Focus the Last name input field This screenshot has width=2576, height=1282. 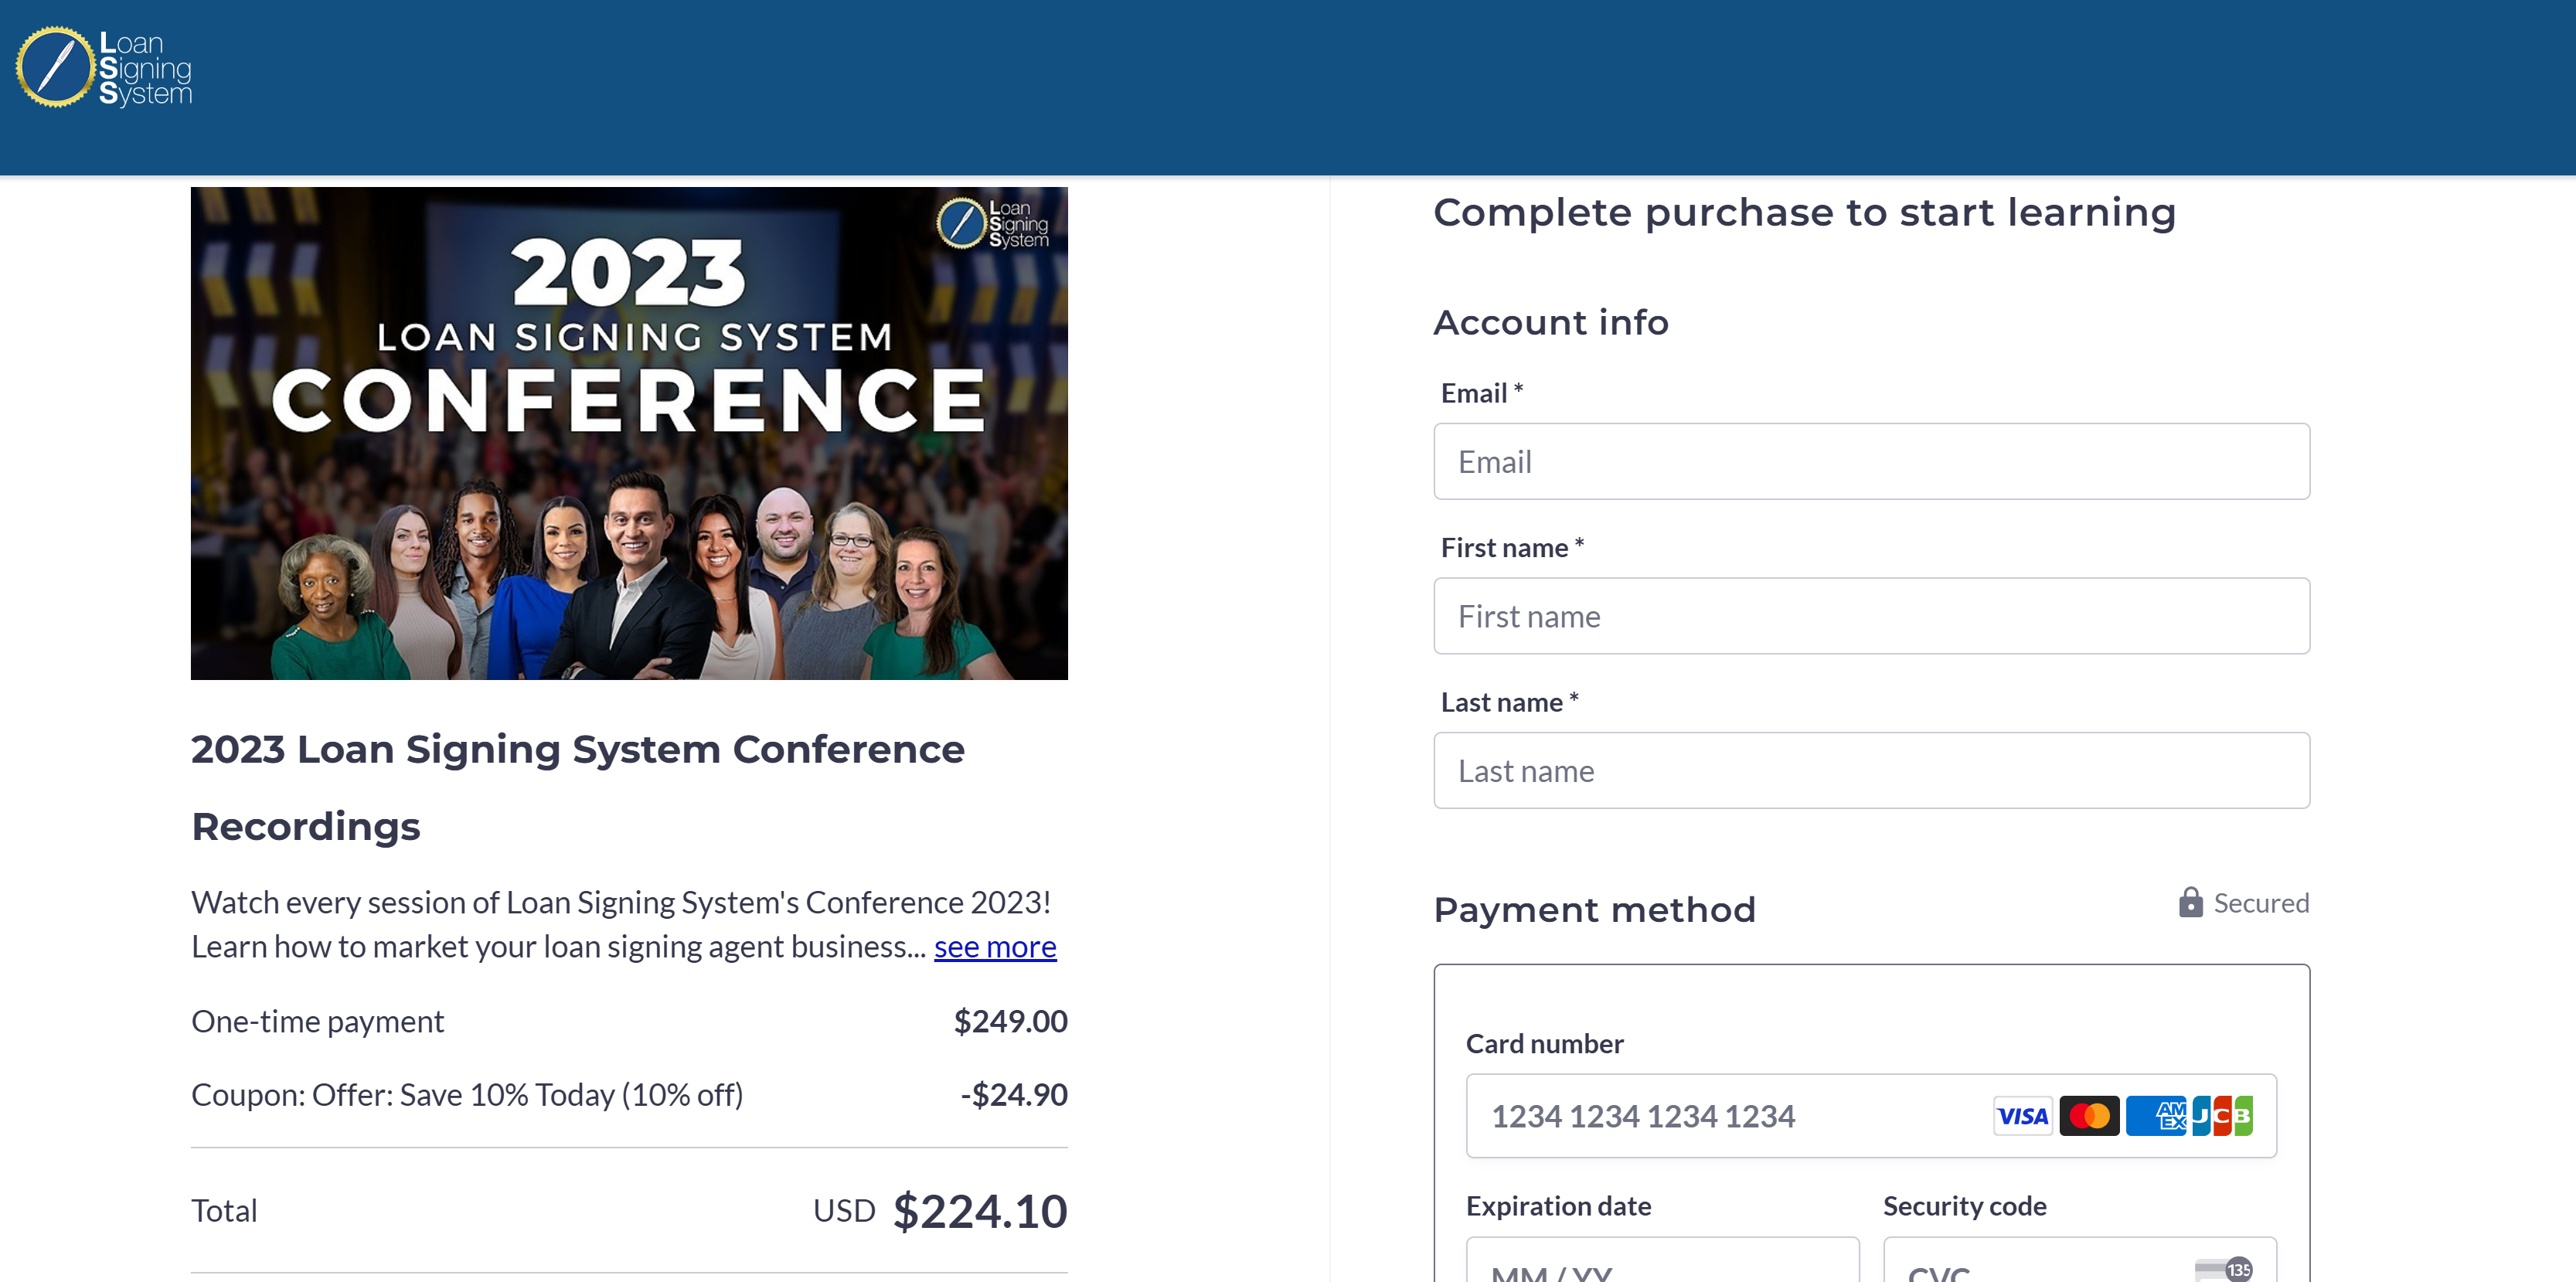click(x=1871, y=770)
